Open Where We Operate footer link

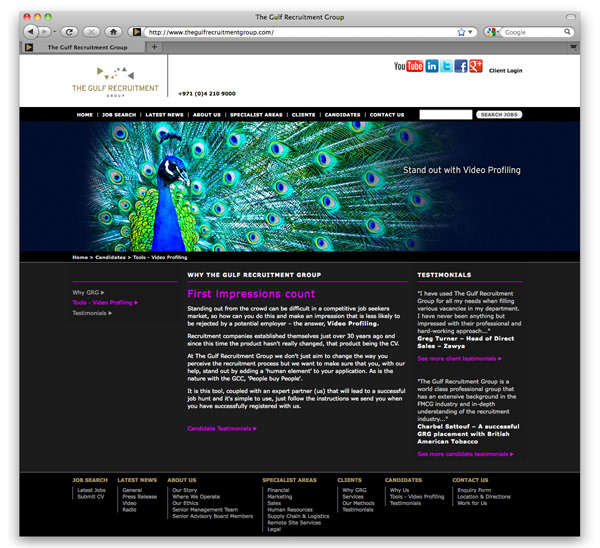tap(196, 497)
